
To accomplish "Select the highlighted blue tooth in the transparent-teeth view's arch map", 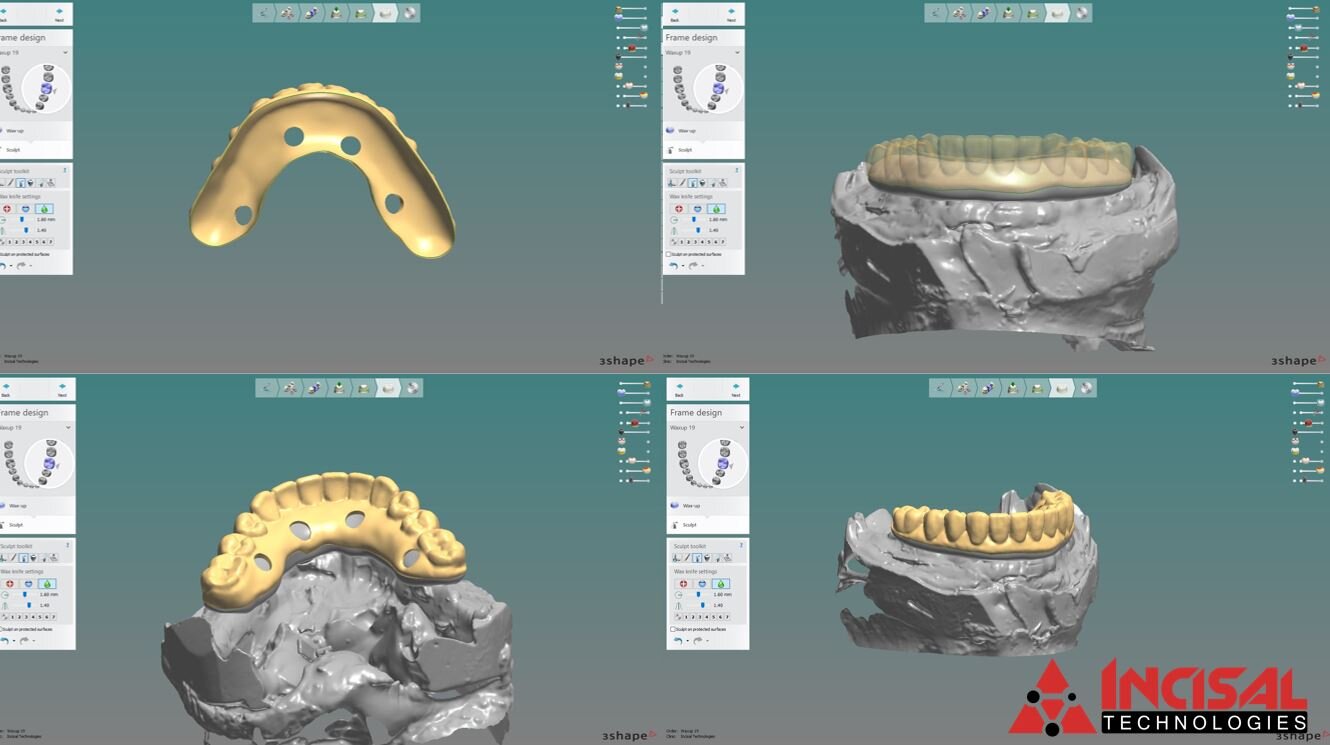I will (718, 90).
